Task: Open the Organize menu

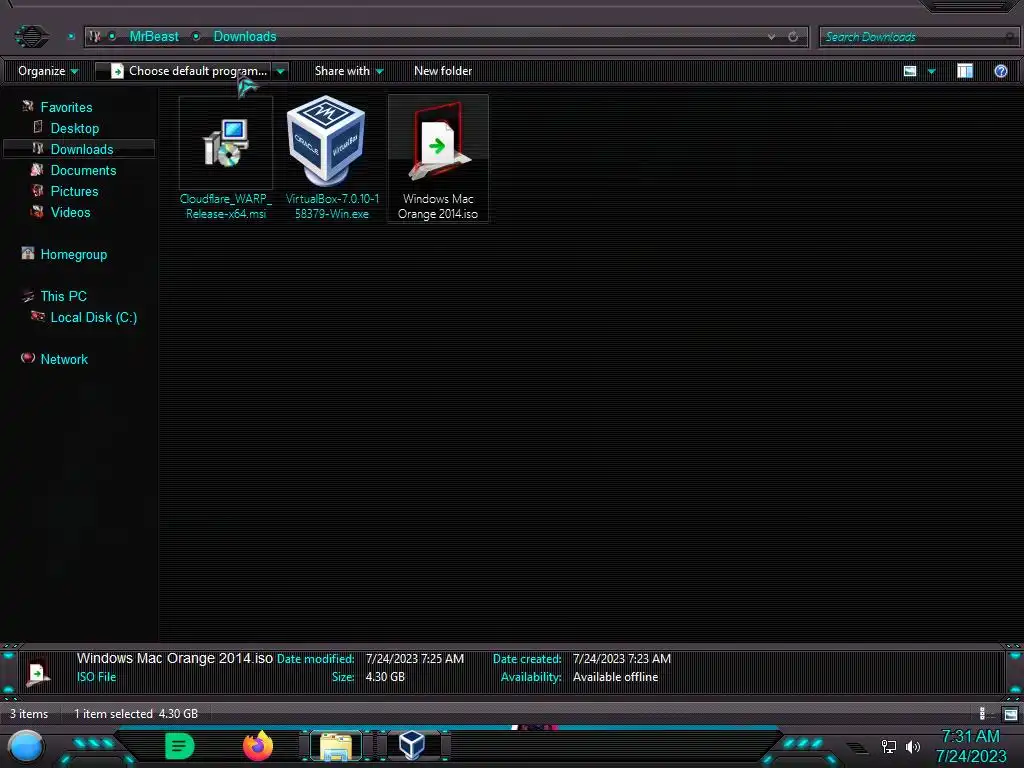Action: pos(48,71)
